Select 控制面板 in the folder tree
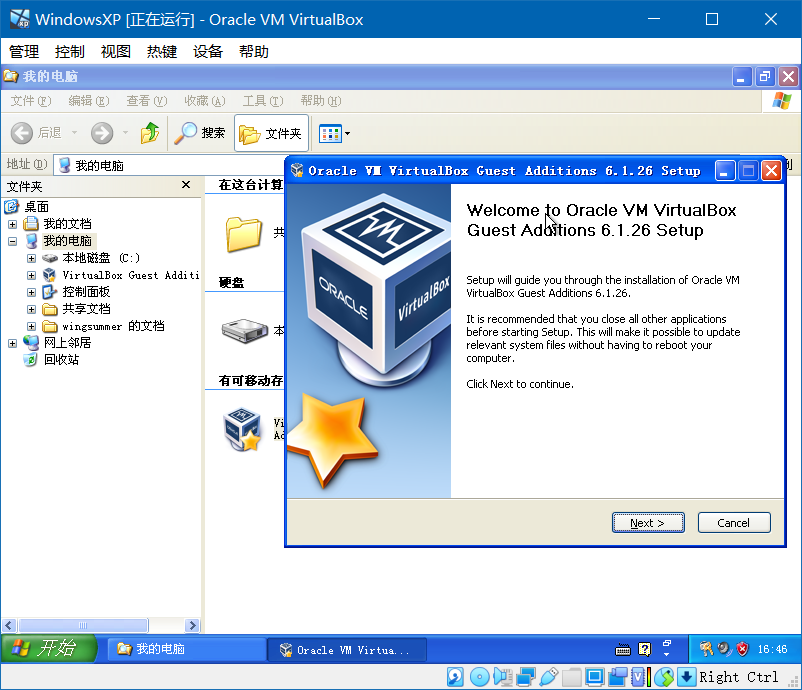 tap(86, 292)
